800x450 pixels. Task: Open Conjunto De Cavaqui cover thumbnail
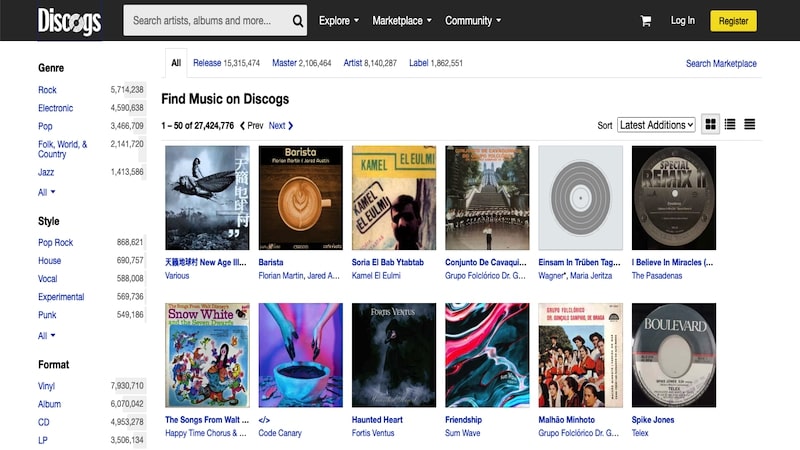click(x=487, y=198)
